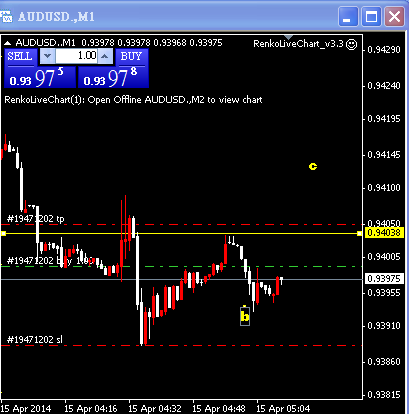409x414 pixels.
Task: Select right handle of yellow horizontal line
Action: pyautogui.click(x=359, y=234)
